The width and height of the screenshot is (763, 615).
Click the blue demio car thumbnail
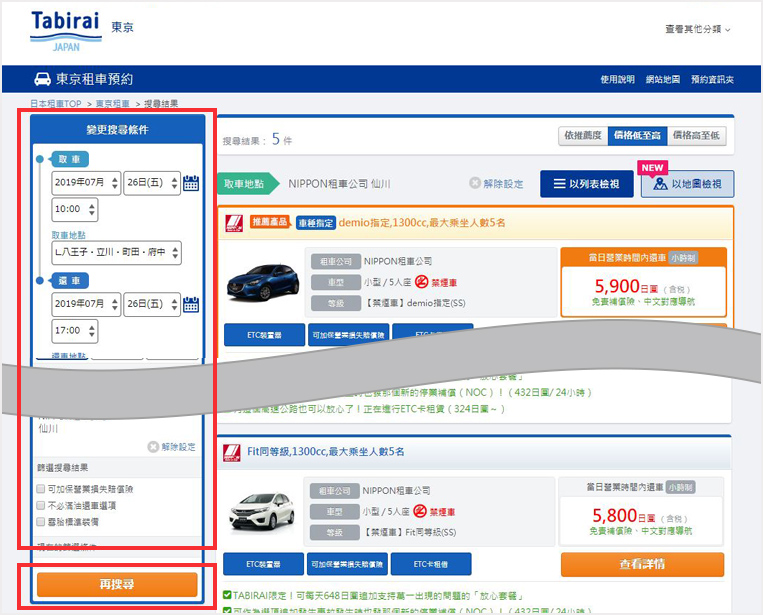263,282
